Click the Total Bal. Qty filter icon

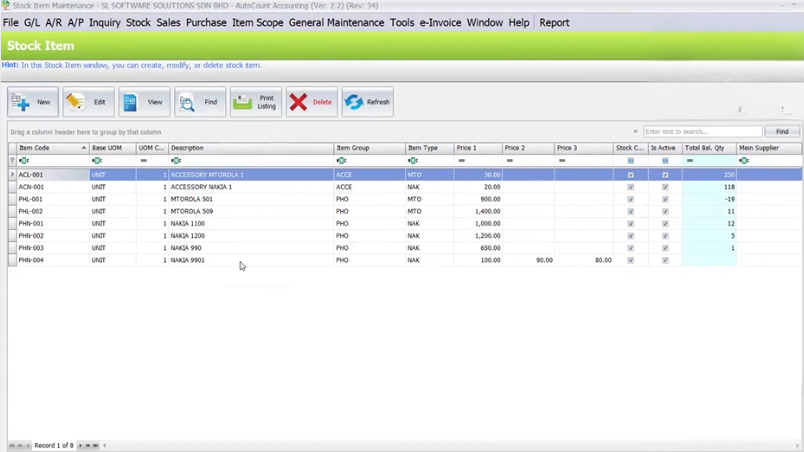[x=690, y=160]
